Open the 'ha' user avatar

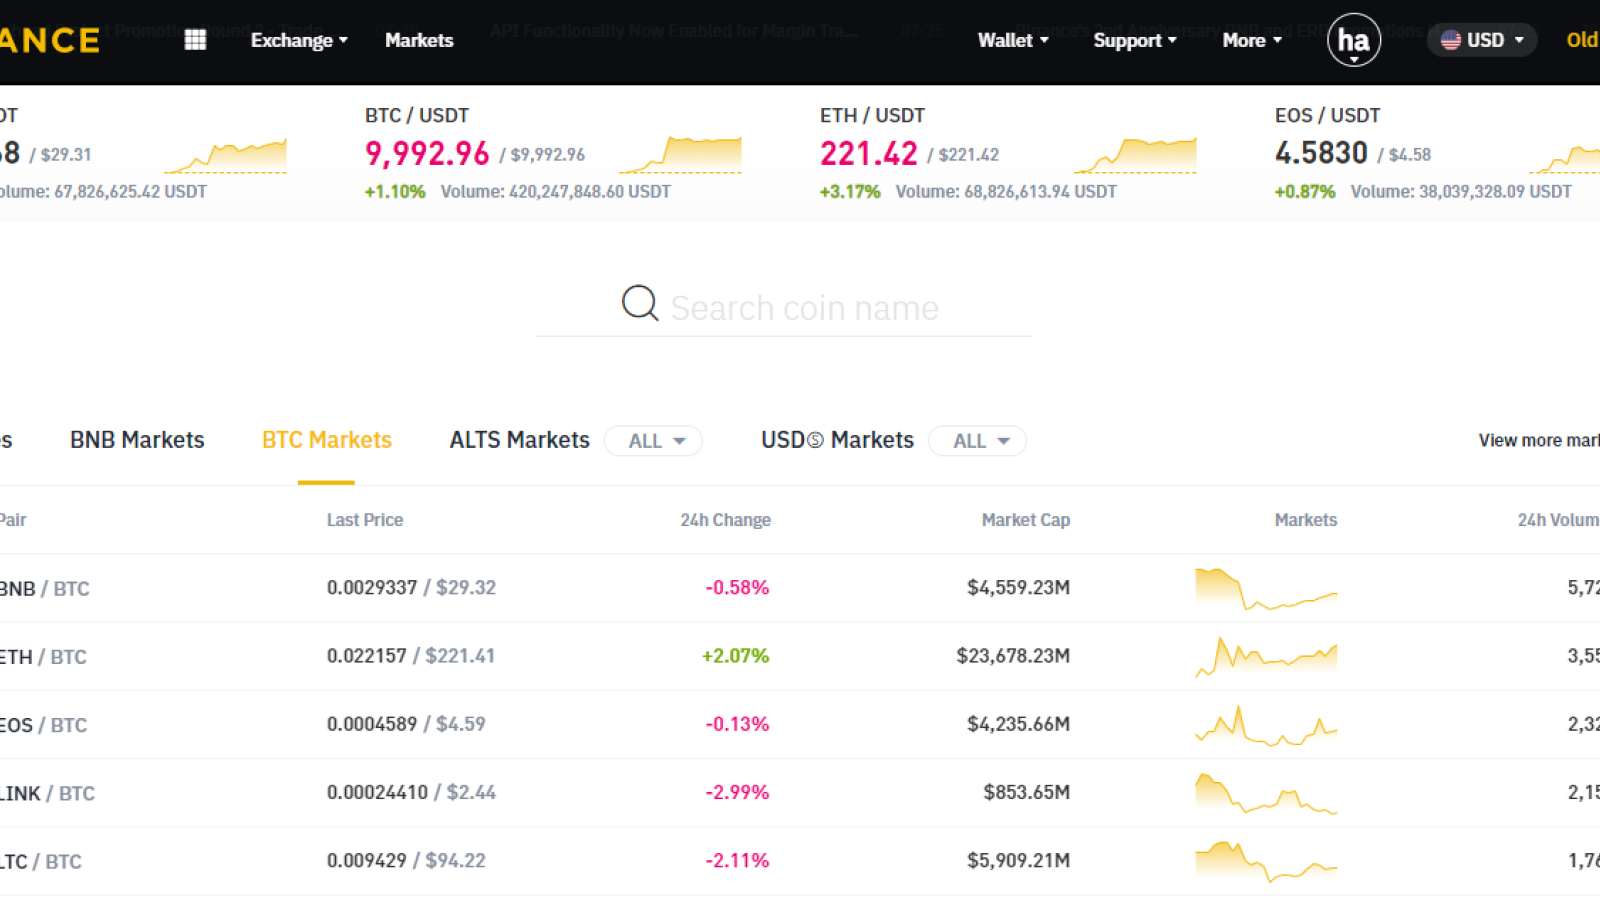[x=1353, y=40]
